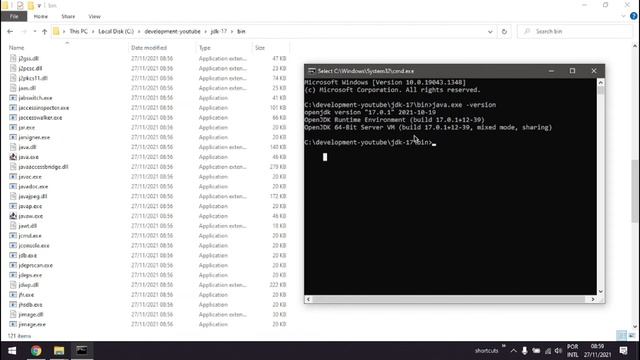Sort by Date modified column

click(149, 48)
